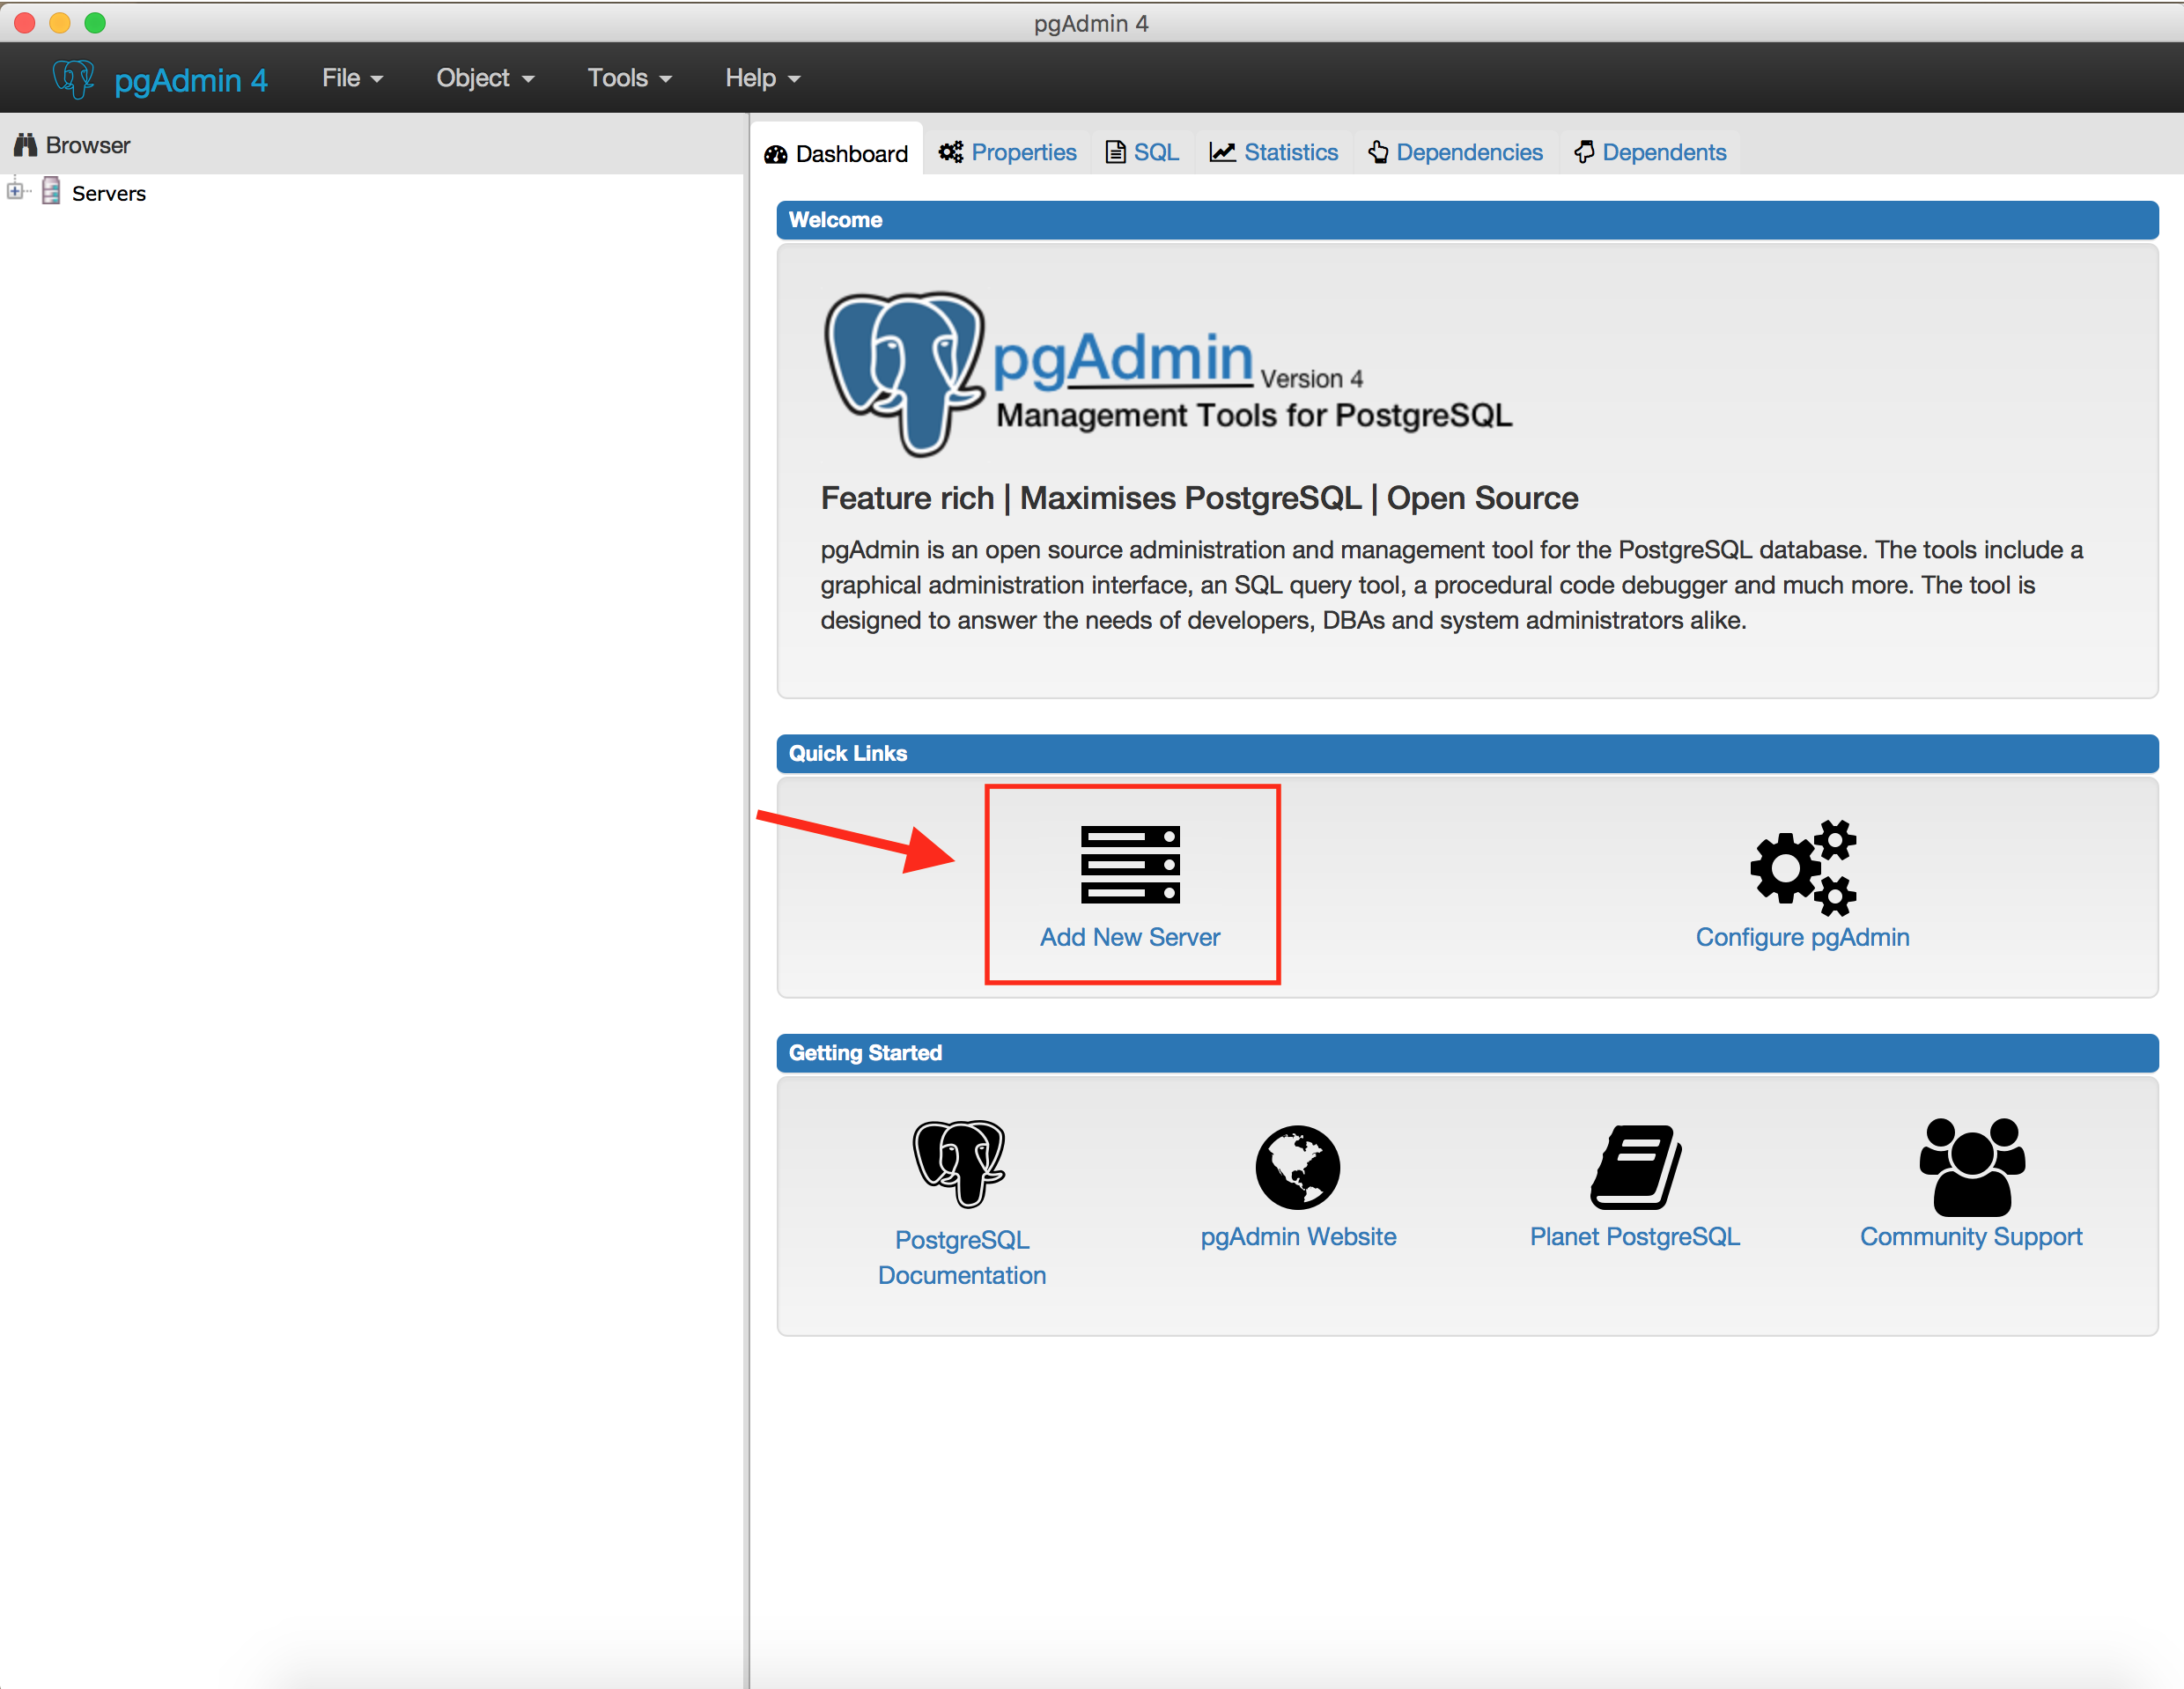Click the Statistics chart icon
The height and width of the screenshot is (1689, 2184).
pyautogui.click(x=1222, y=151)
